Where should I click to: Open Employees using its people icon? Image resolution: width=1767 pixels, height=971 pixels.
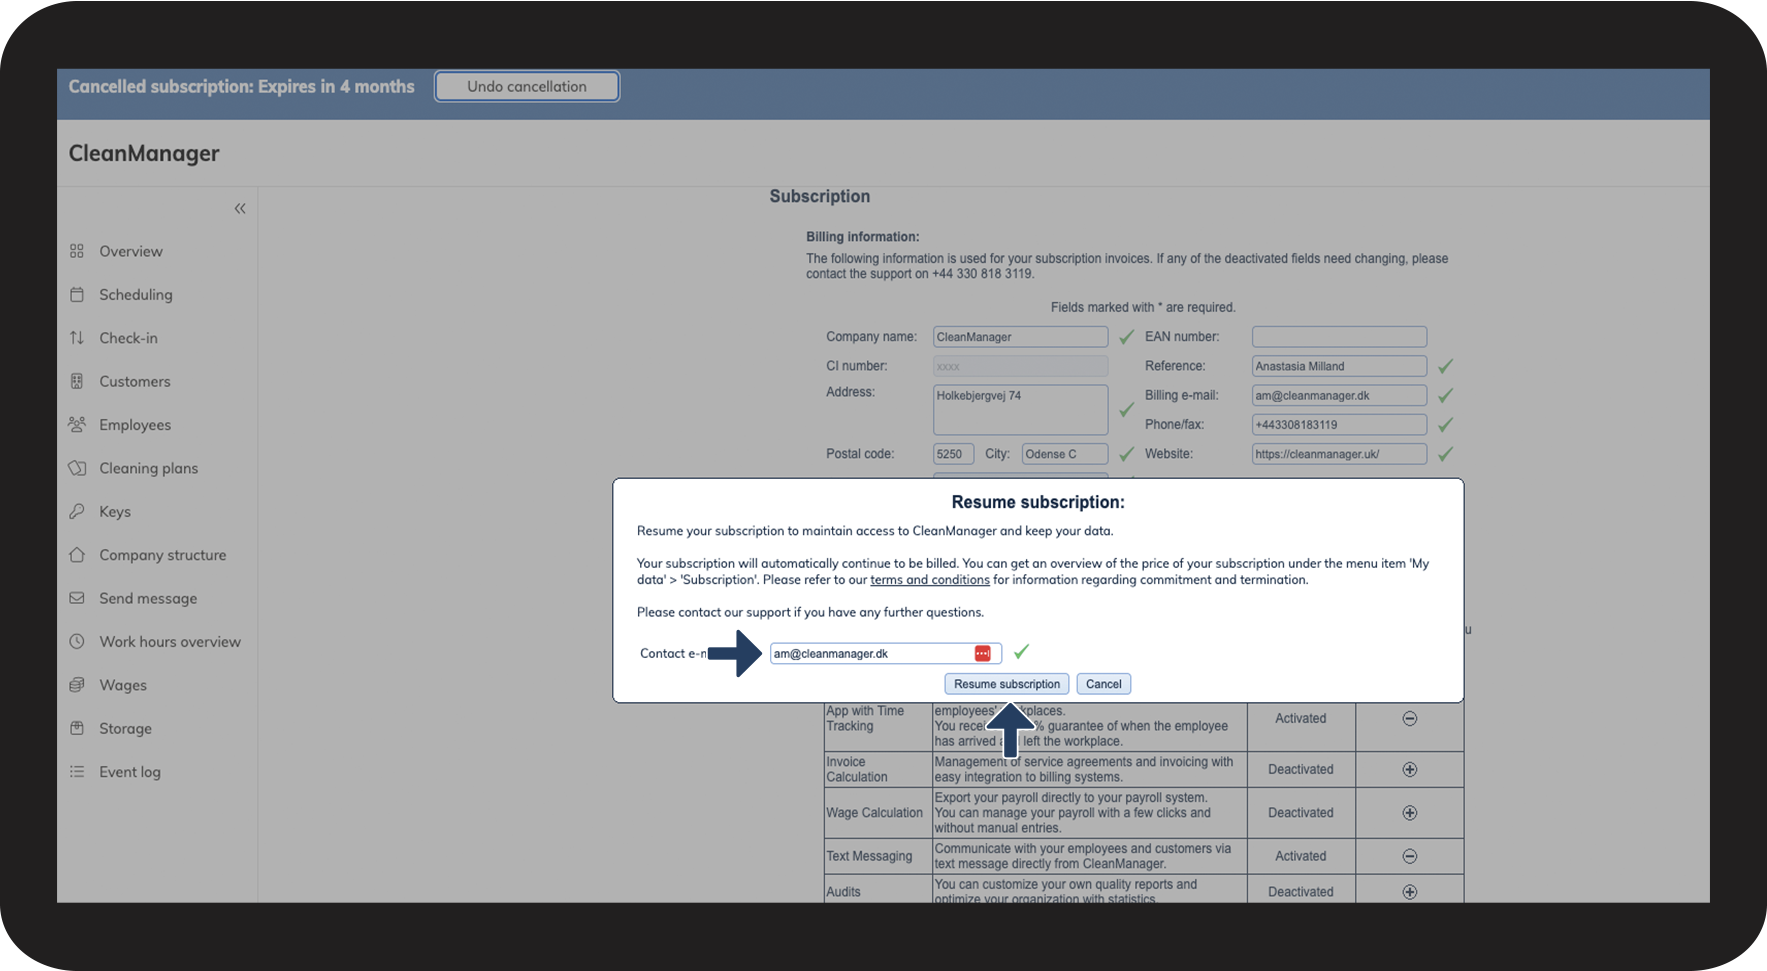click(77, 425)
